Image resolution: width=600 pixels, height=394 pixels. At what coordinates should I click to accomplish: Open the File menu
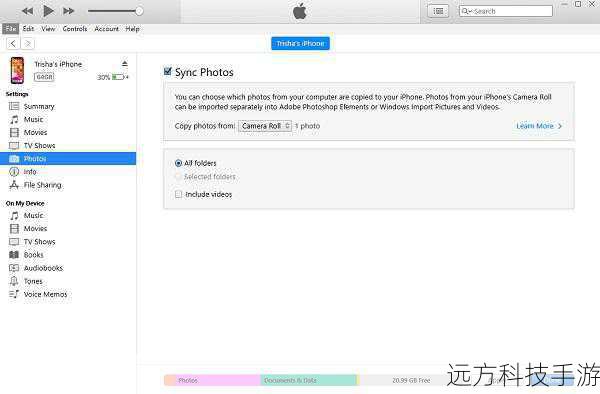10,29
